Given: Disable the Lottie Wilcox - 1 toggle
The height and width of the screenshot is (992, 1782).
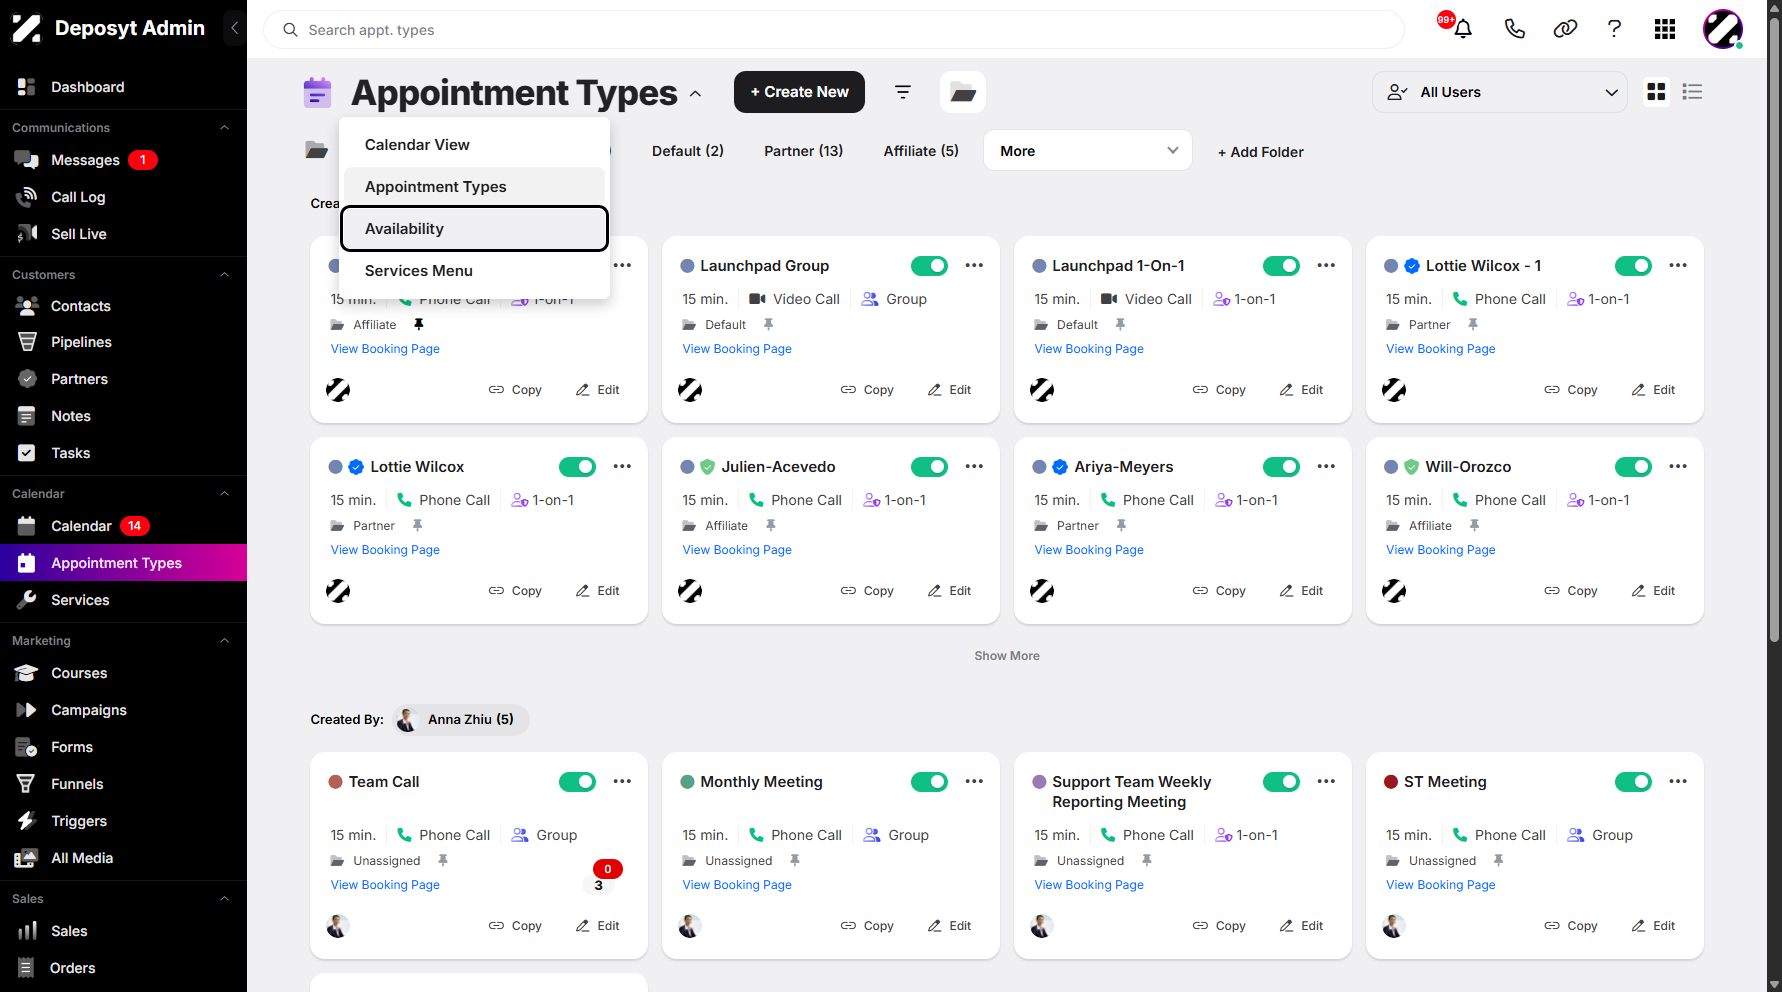Looking at the screenshot, I should [1633, 266].
